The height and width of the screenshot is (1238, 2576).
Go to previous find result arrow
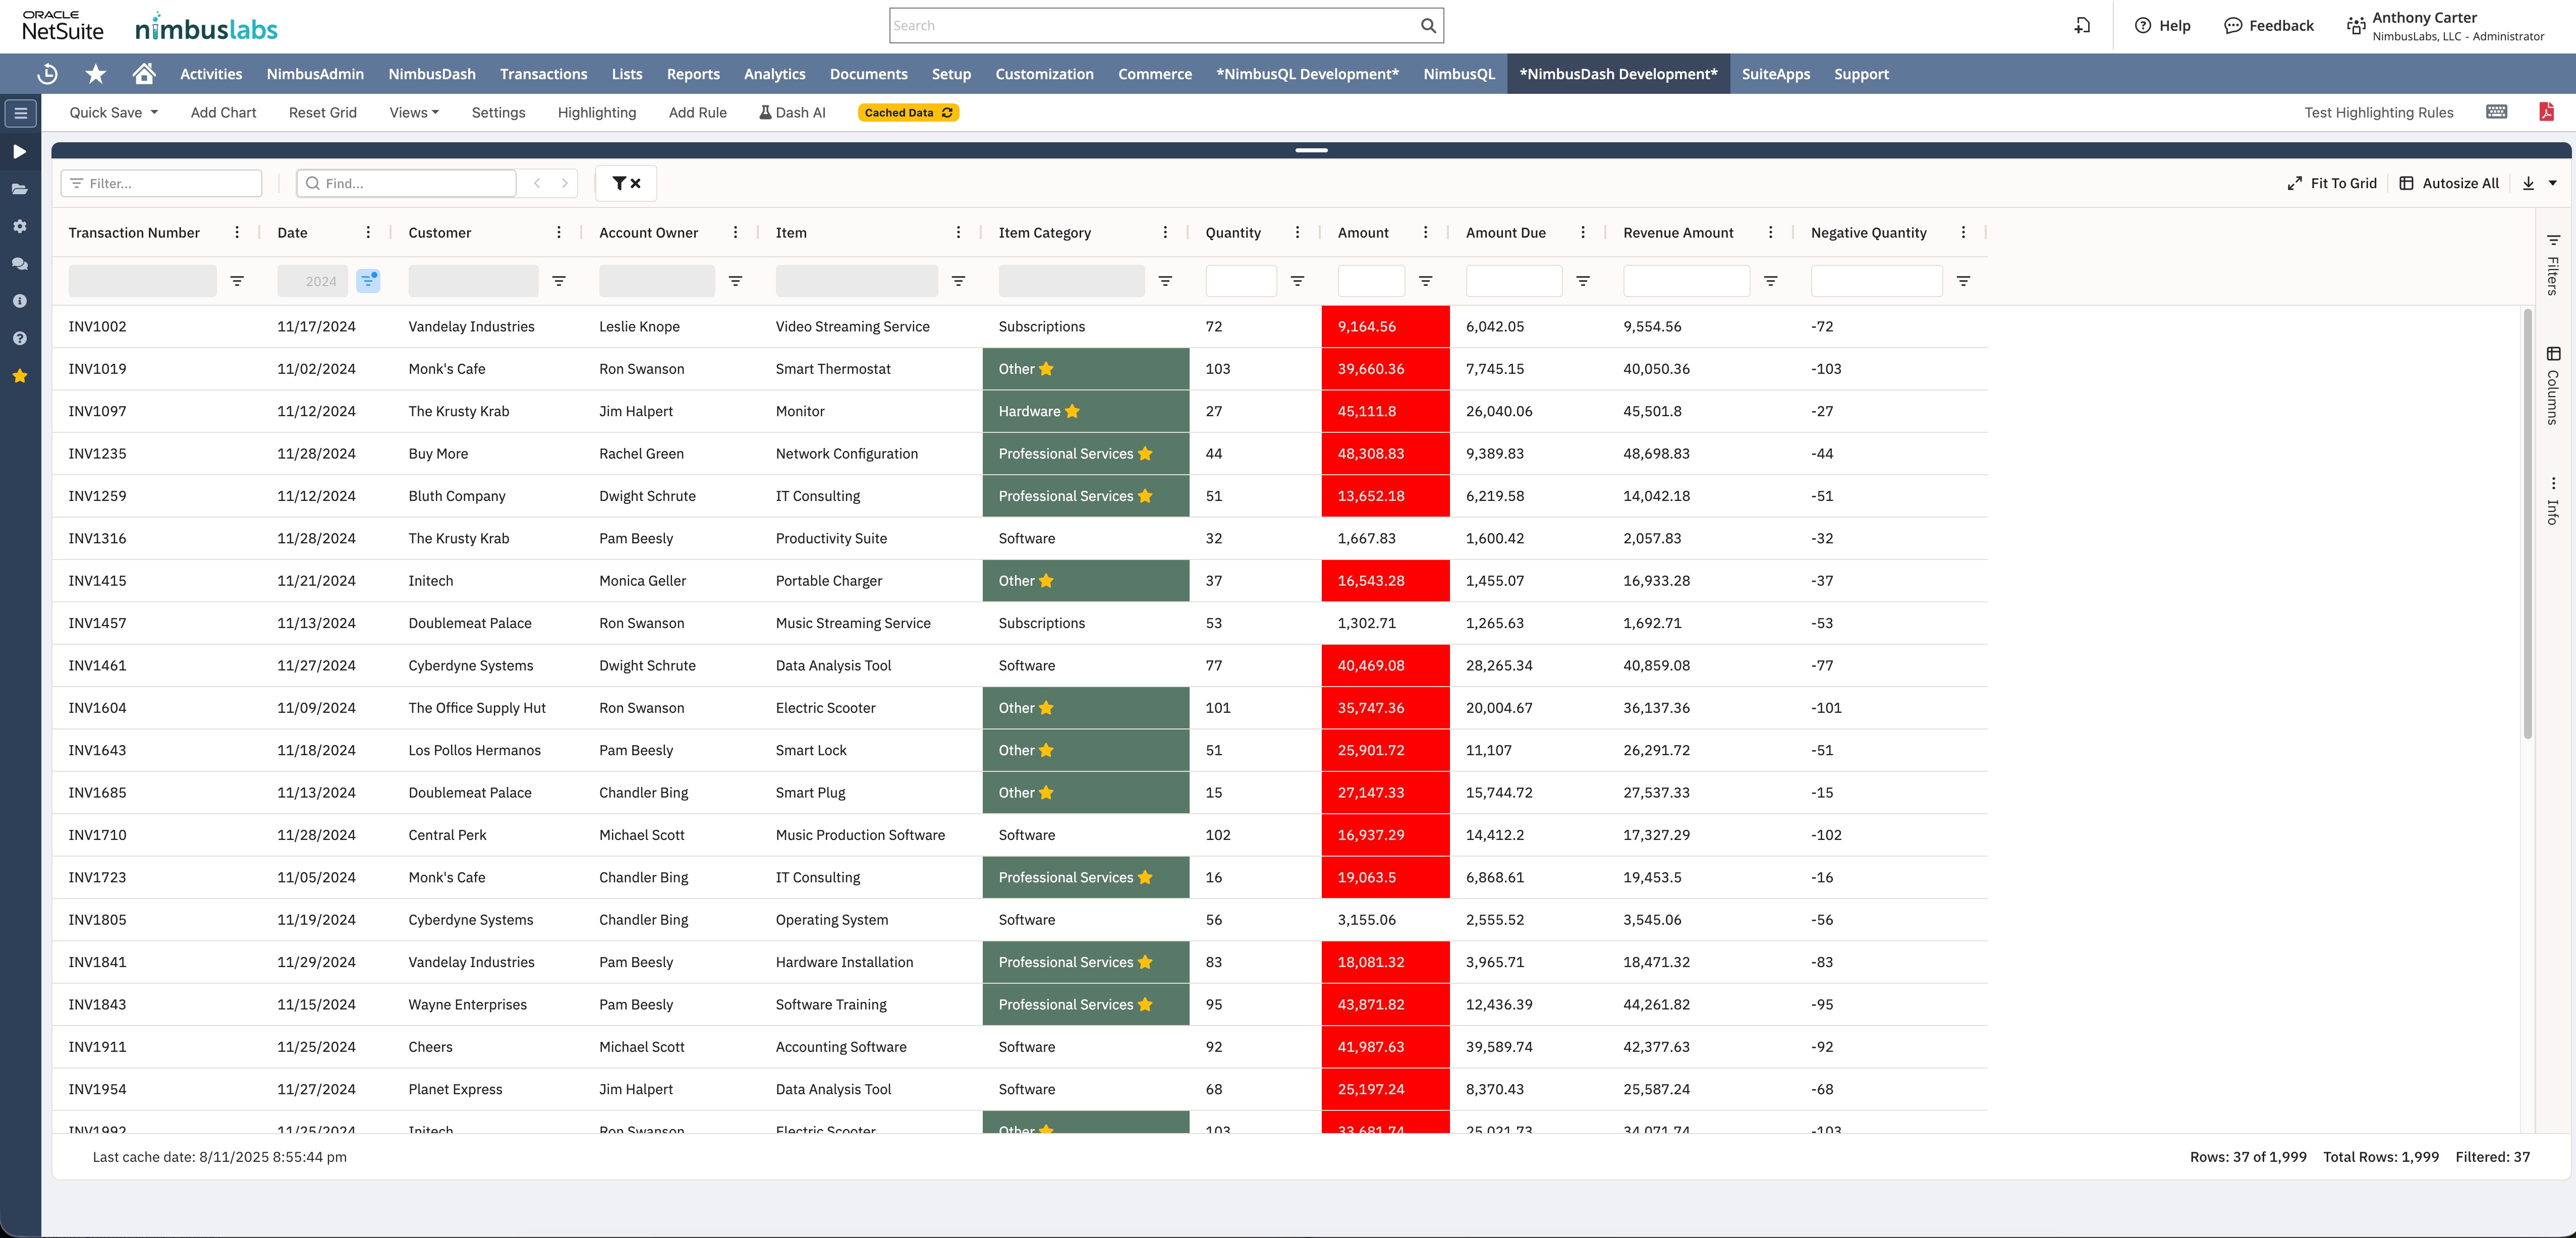point(537,183)
